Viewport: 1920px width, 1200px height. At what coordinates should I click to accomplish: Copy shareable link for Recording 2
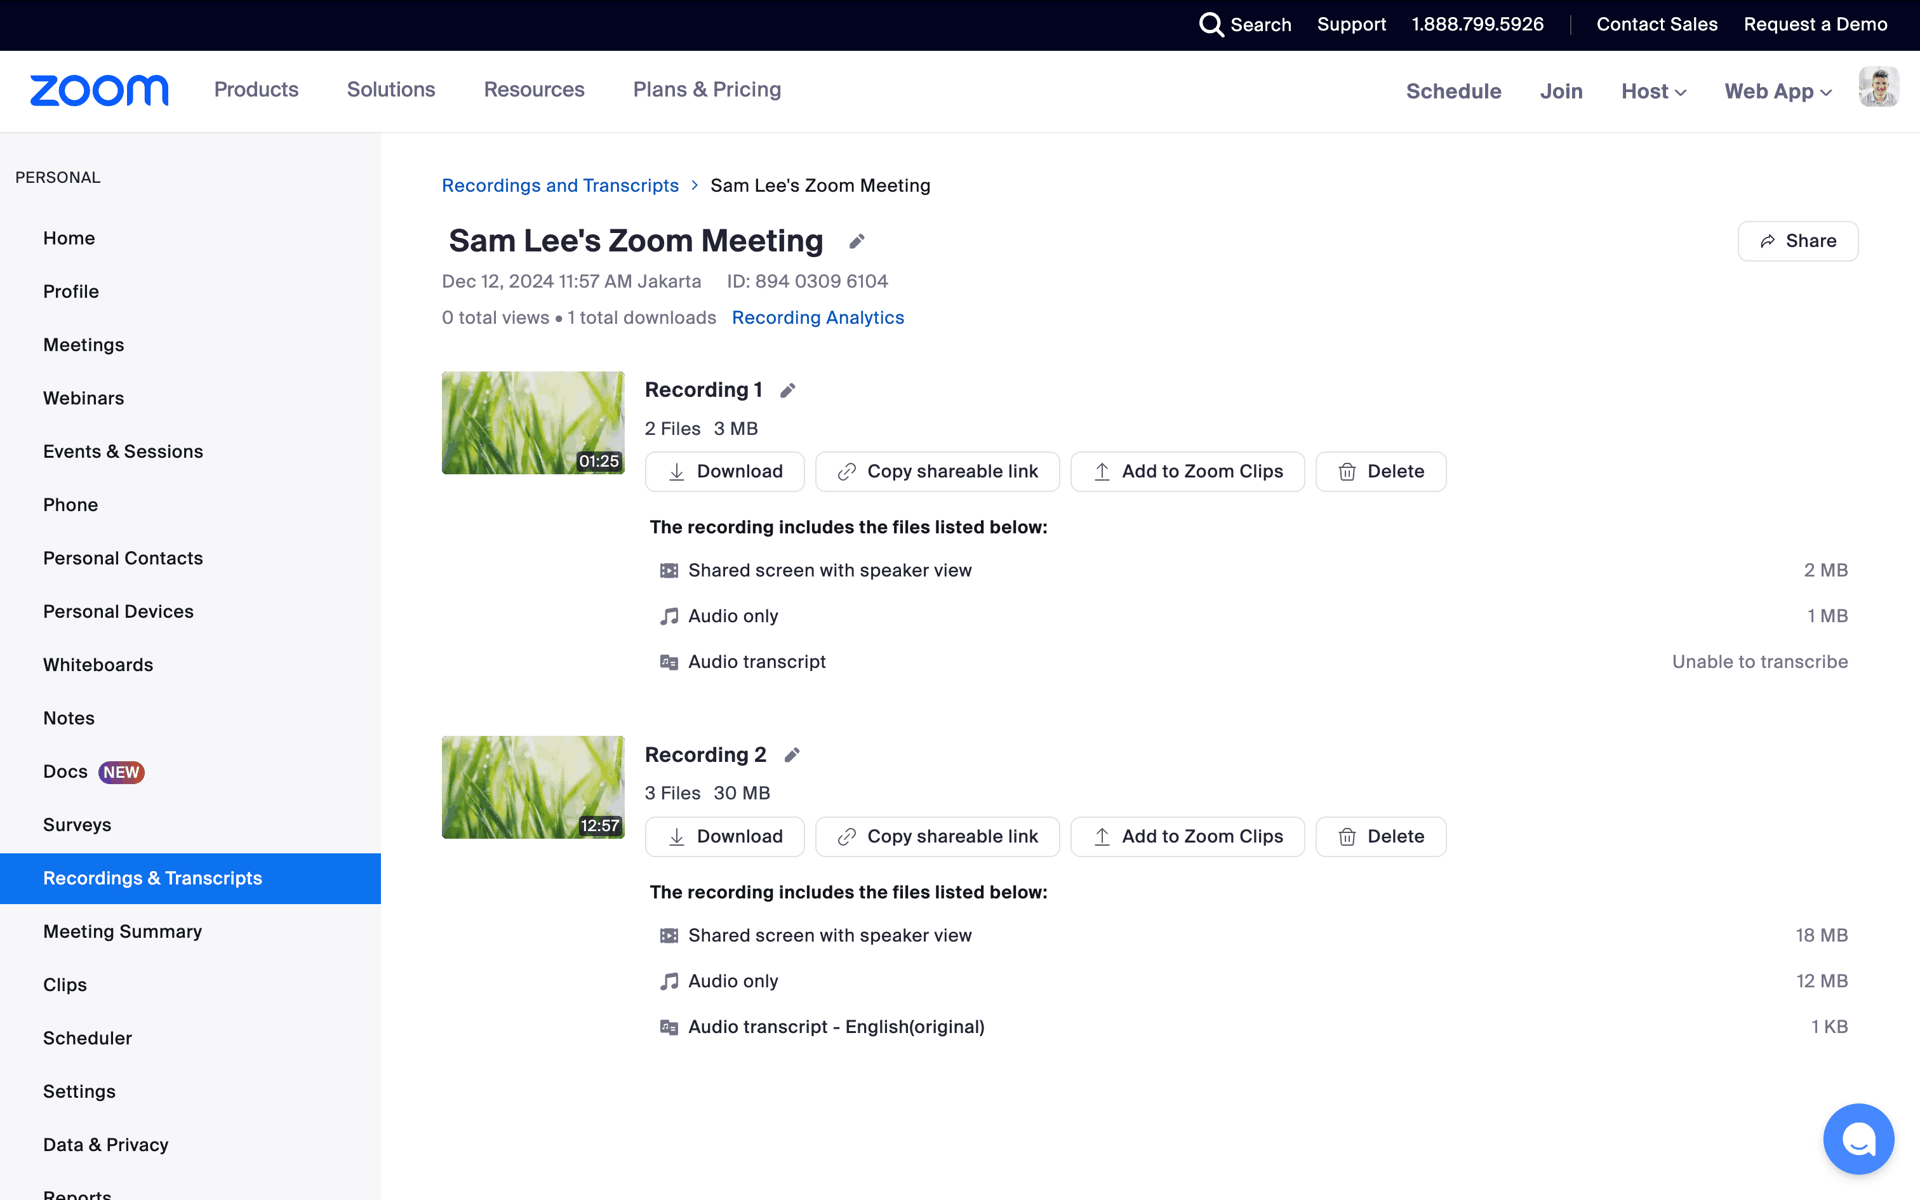[x=937, y=836]
